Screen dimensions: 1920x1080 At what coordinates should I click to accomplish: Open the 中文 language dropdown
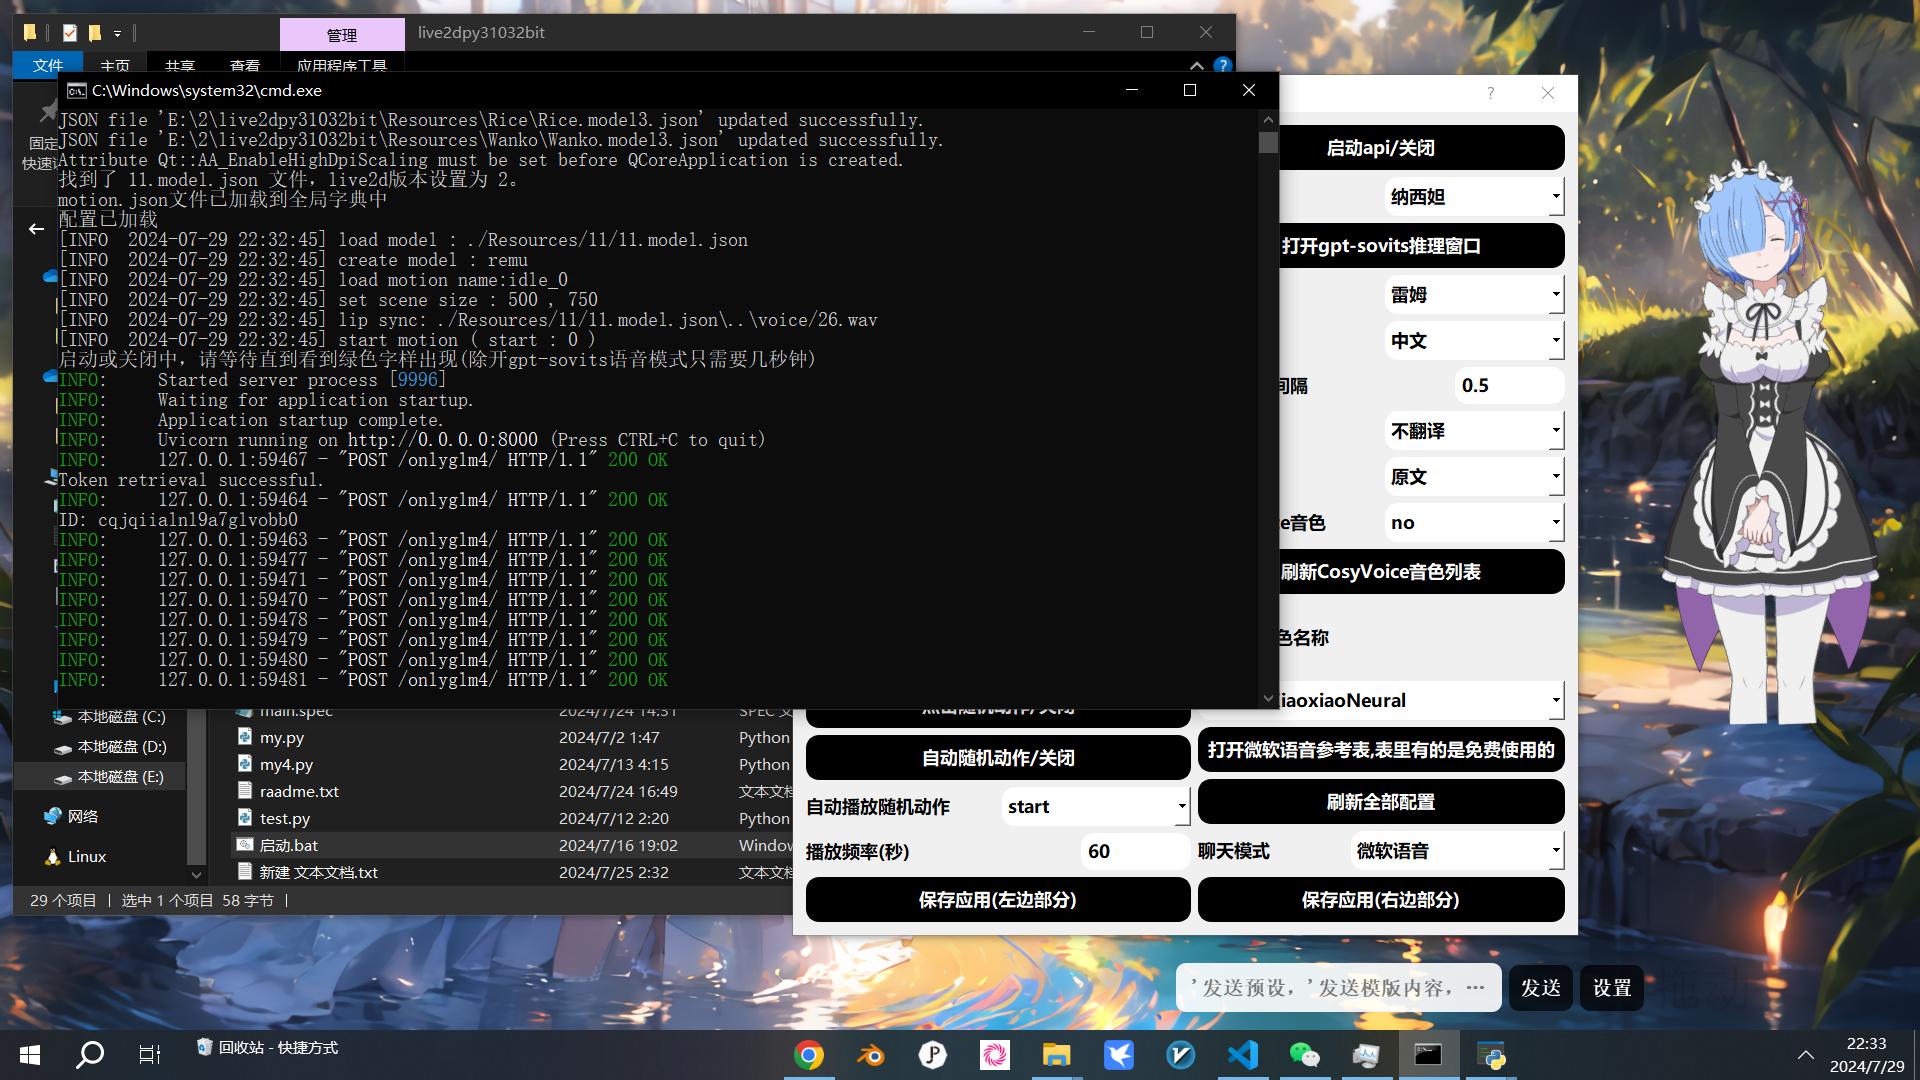coord(1474,341)
